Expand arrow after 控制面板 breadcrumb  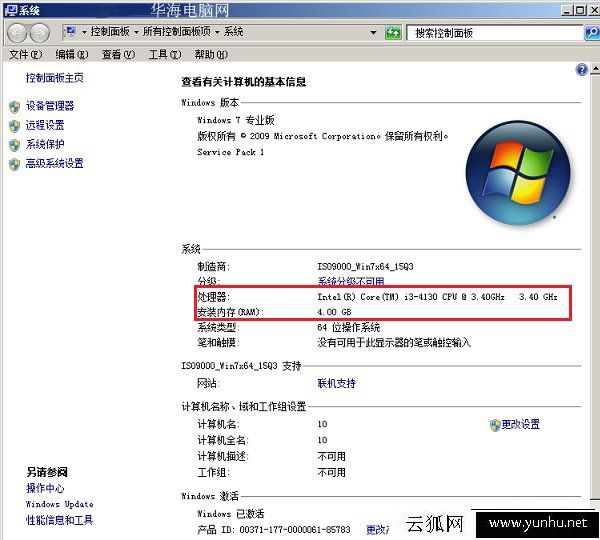136,32
